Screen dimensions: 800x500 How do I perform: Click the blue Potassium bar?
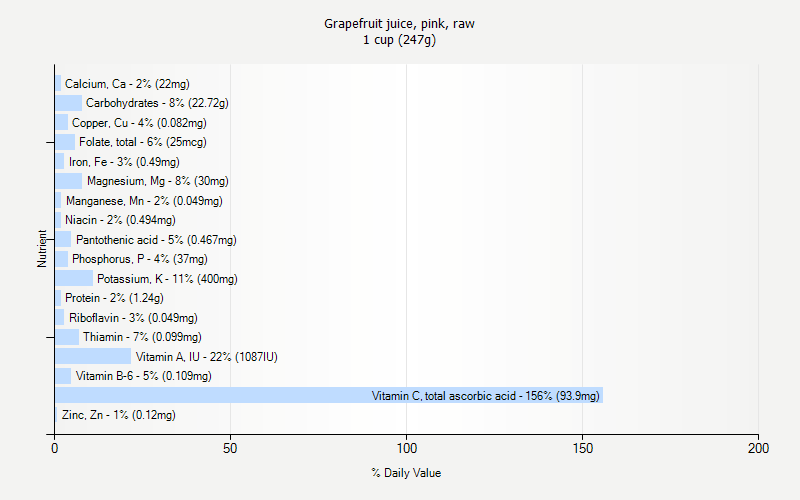click(x=74, y=279)
